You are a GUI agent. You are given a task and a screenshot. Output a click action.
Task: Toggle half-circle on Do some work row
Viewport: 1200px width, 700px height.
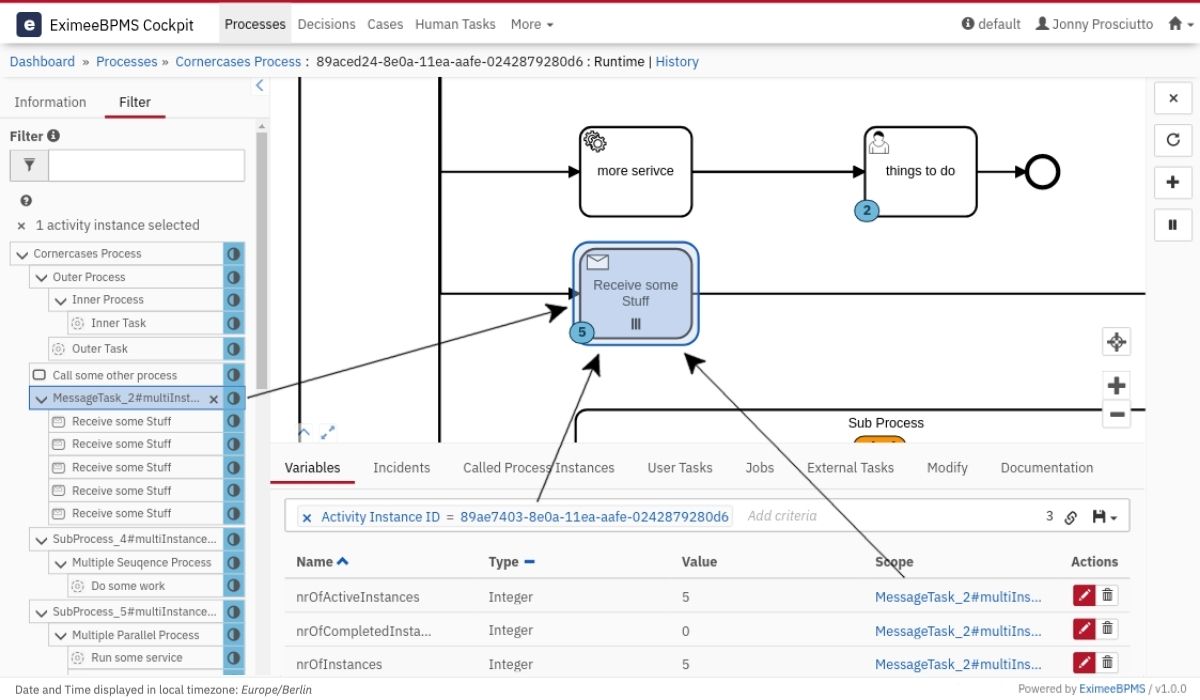click(x=233, y=586)
